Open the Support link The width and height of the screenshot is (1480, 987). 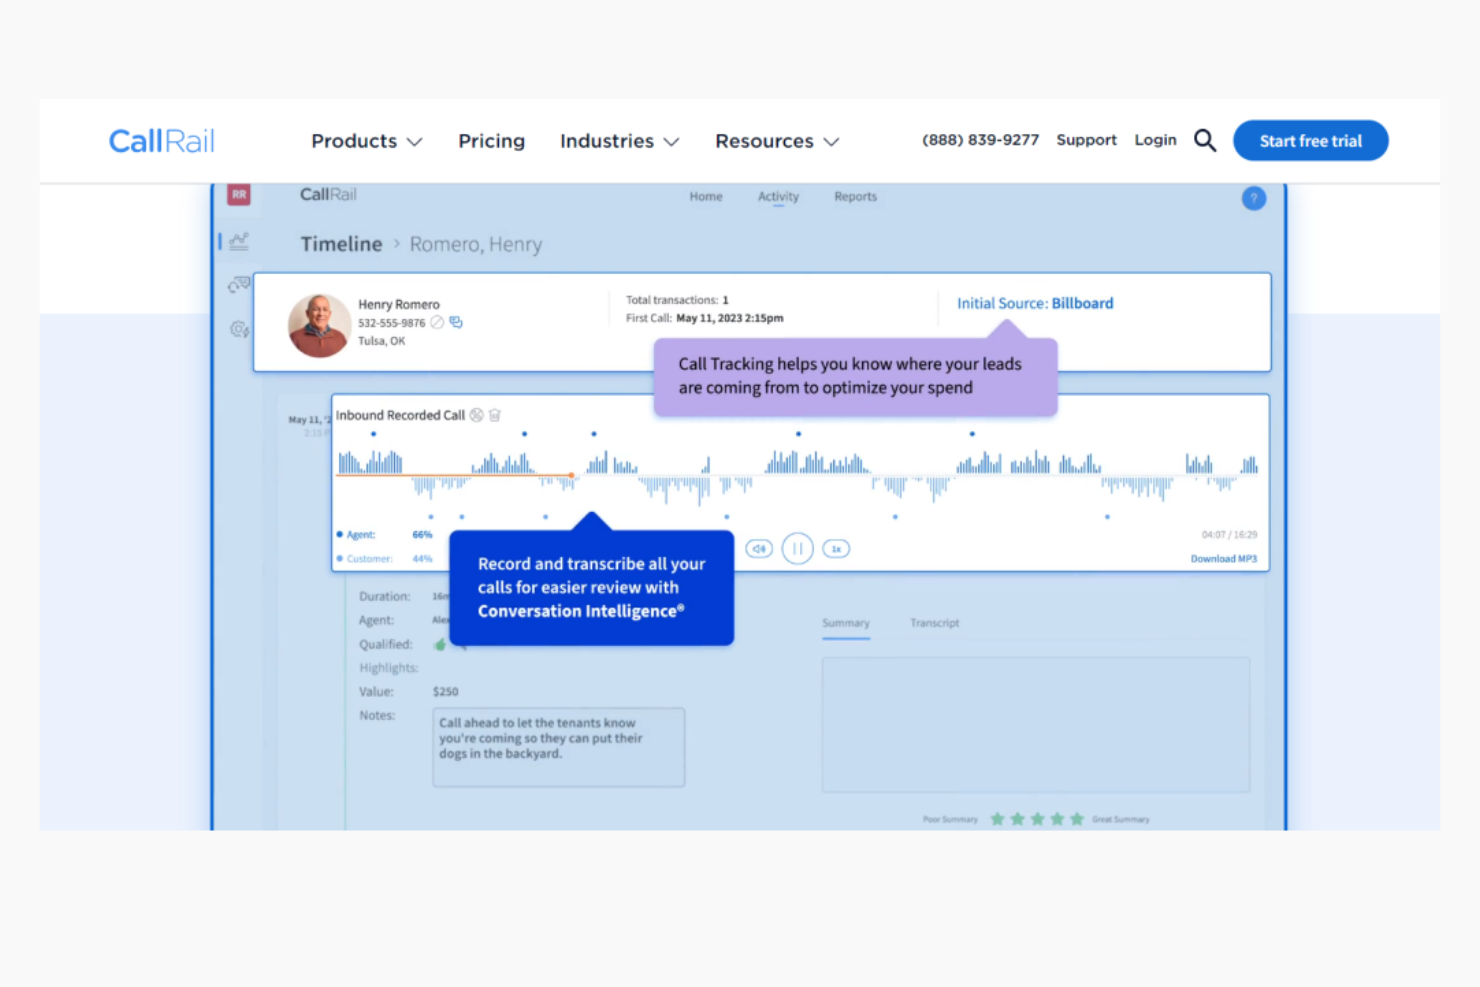click(1086, 140)
